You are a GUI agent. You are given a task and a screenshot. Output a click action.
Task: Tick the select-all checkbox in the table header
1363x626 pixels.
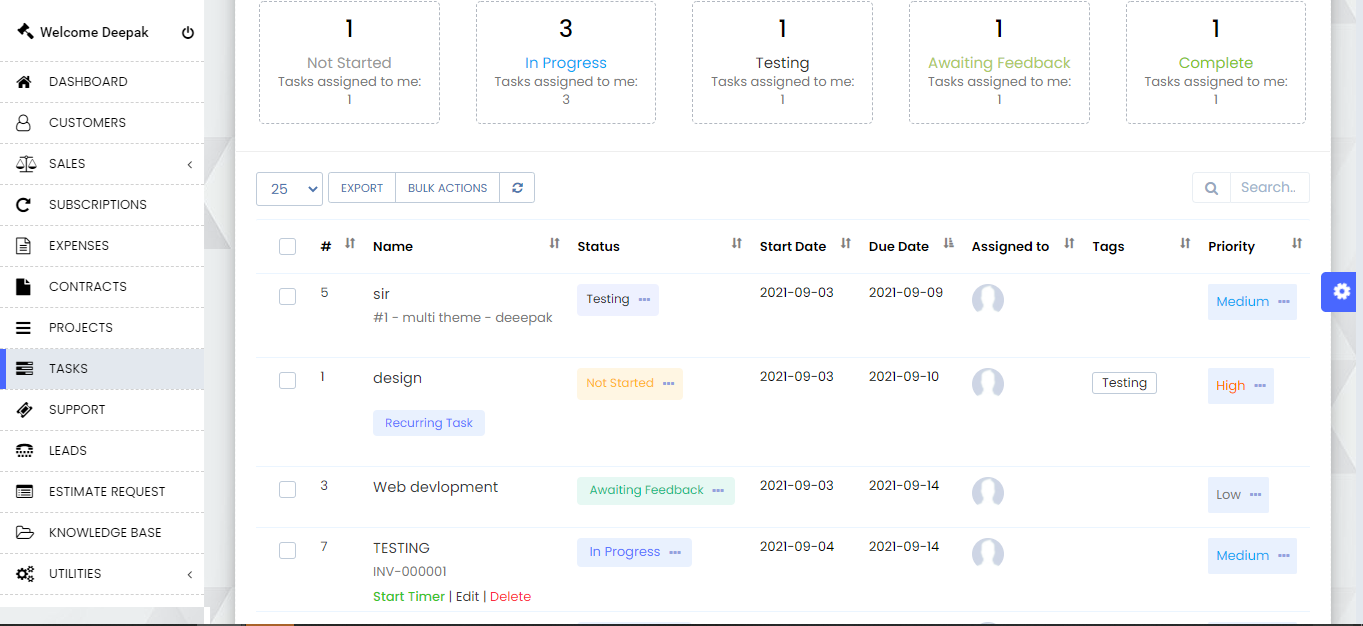pos(287,246)
